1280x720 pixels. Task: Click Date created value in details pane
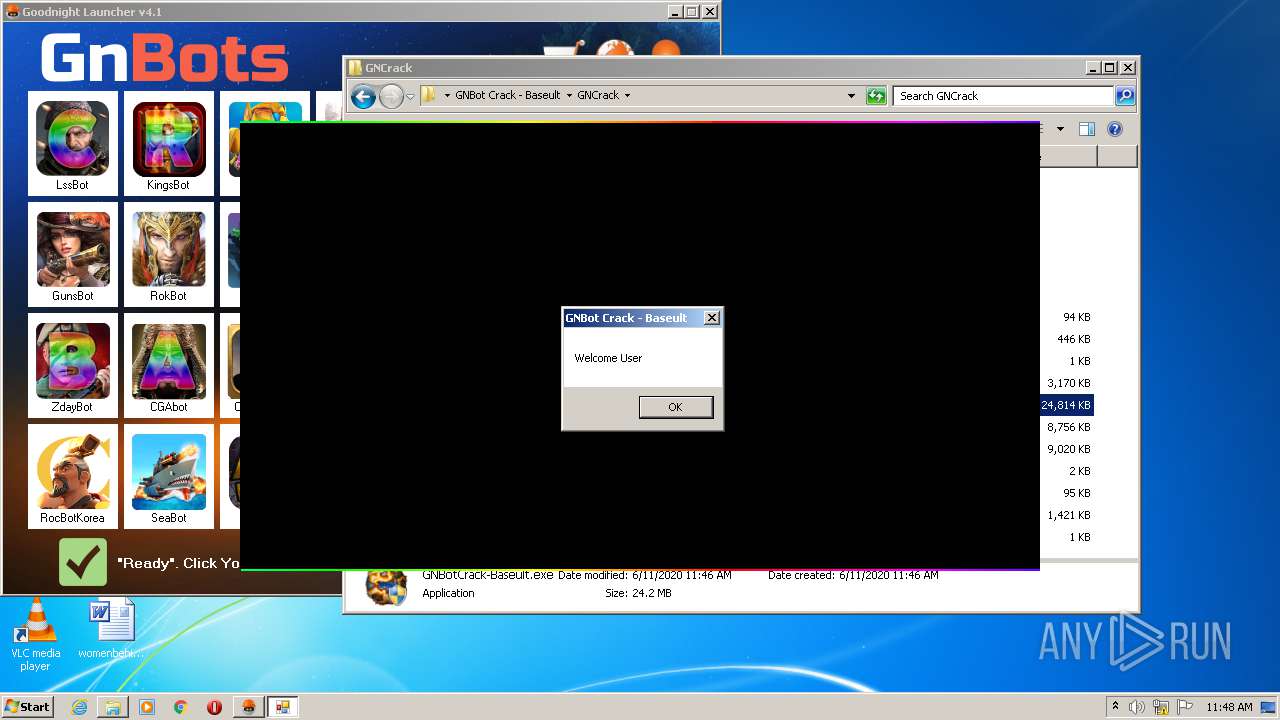pos(888,575)
